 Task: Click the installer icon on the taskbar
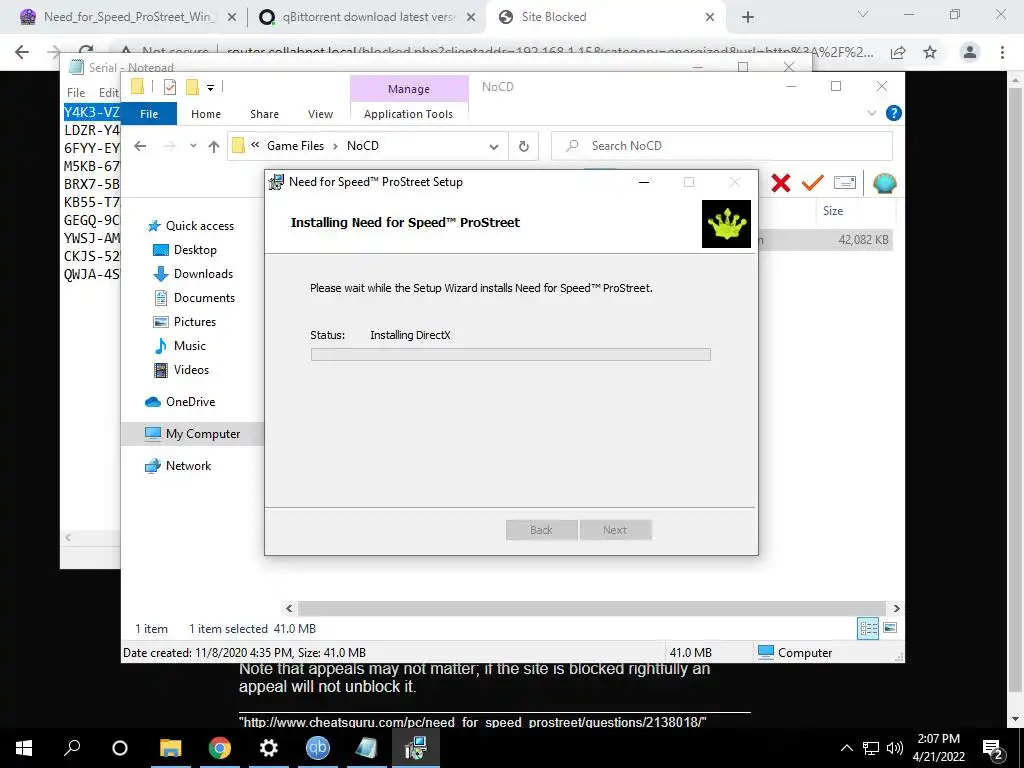[x=415, y=748]
